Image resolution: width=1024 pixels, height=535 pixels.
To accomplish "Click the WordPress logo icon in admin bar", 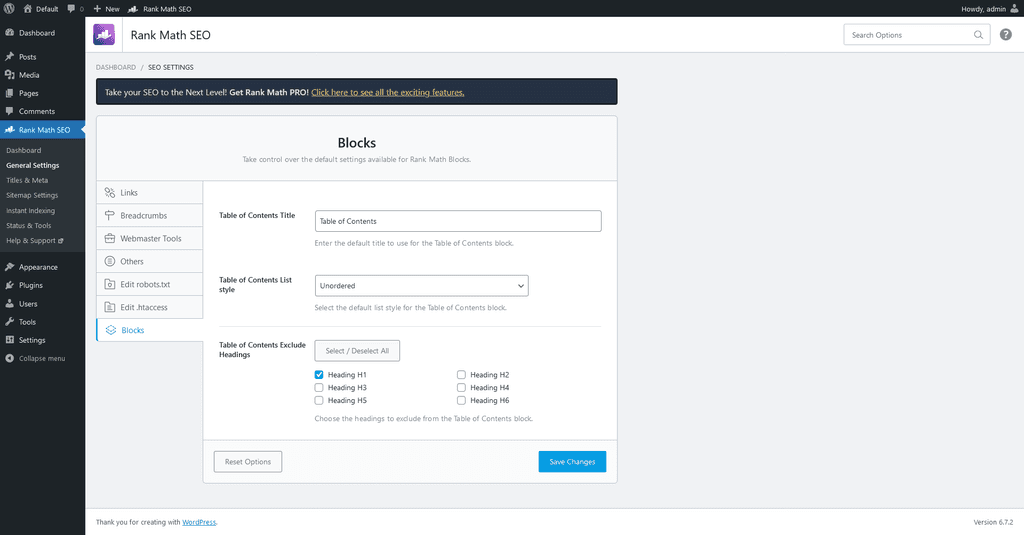I will pos(9,8).
